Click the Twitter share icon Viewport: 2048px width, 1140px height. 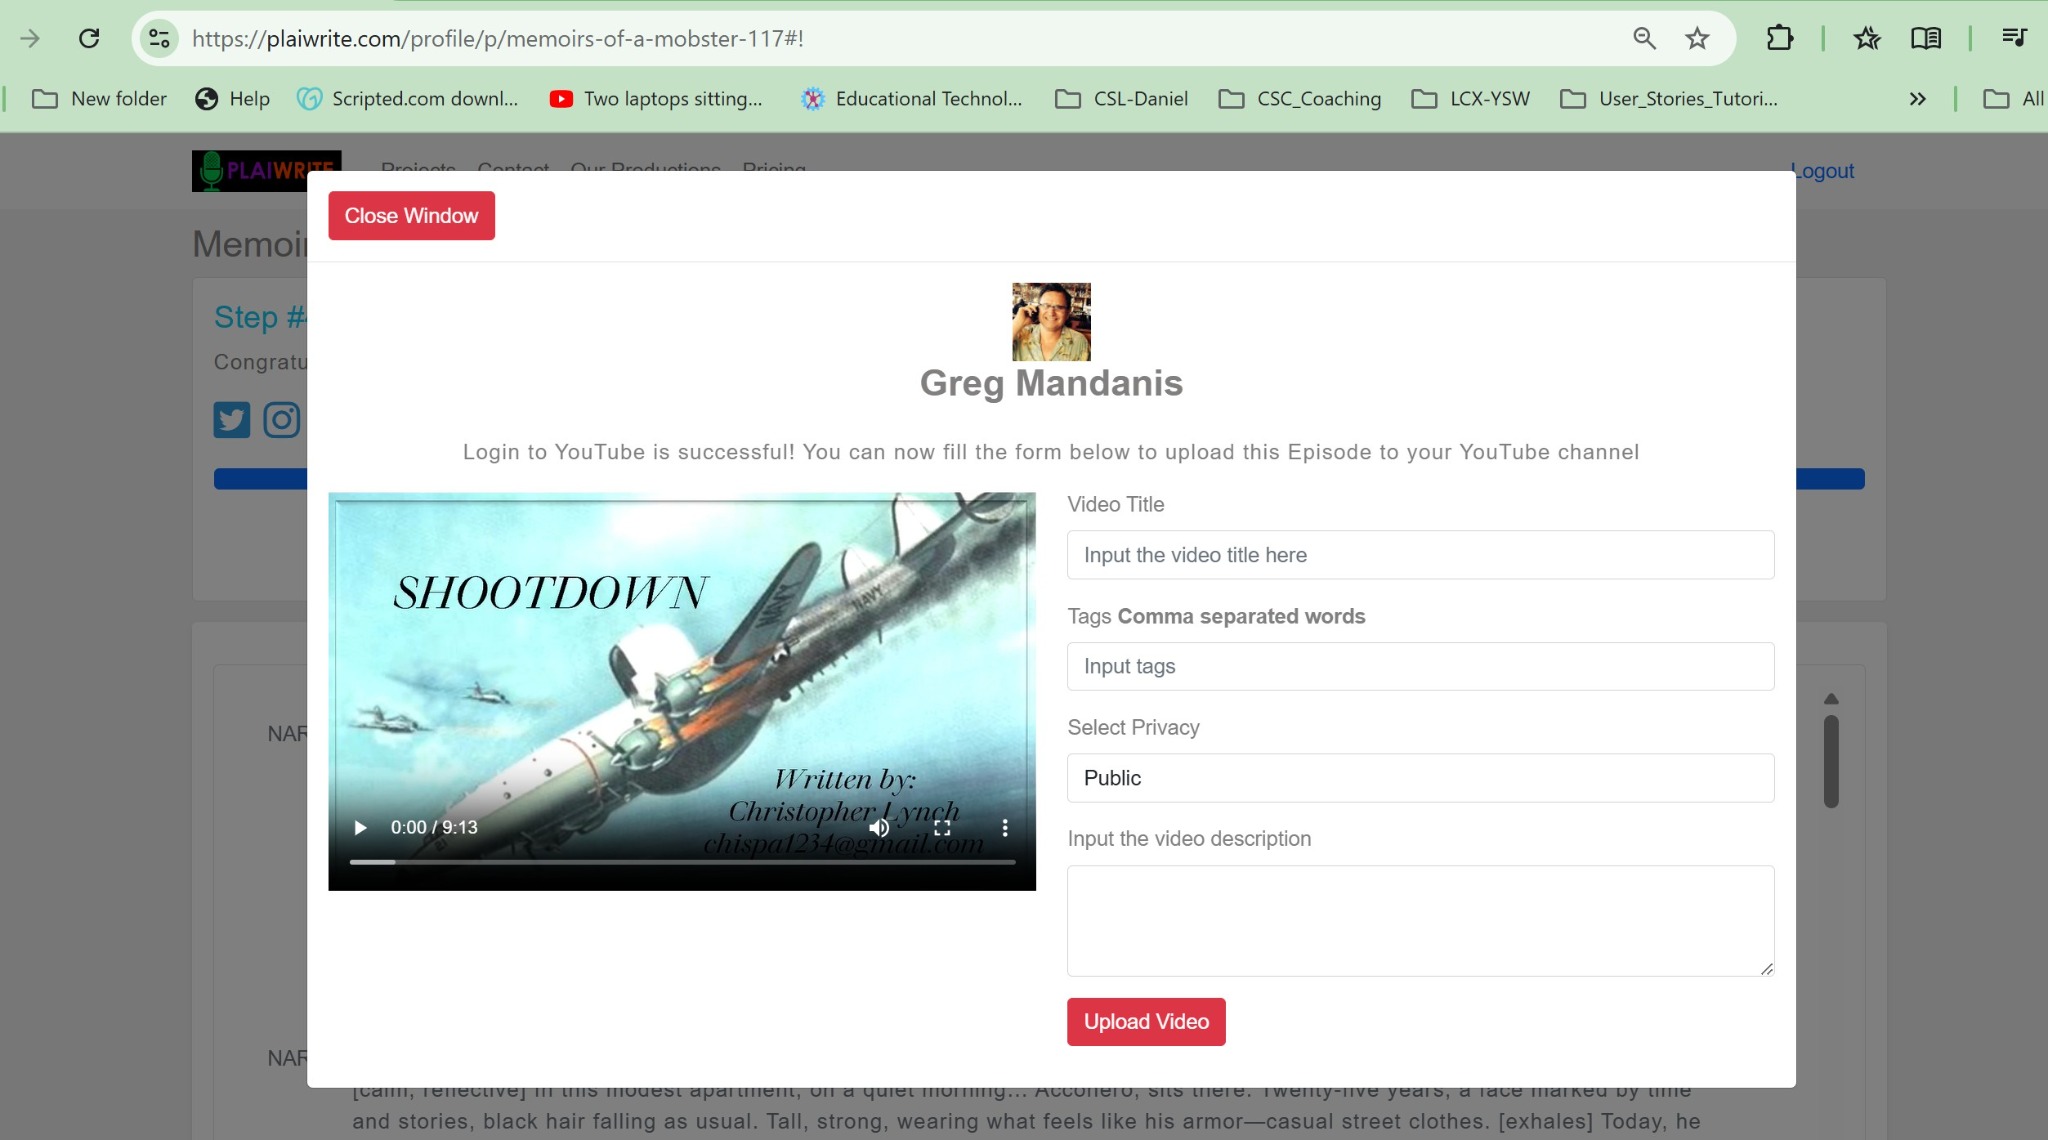[232, 420]
